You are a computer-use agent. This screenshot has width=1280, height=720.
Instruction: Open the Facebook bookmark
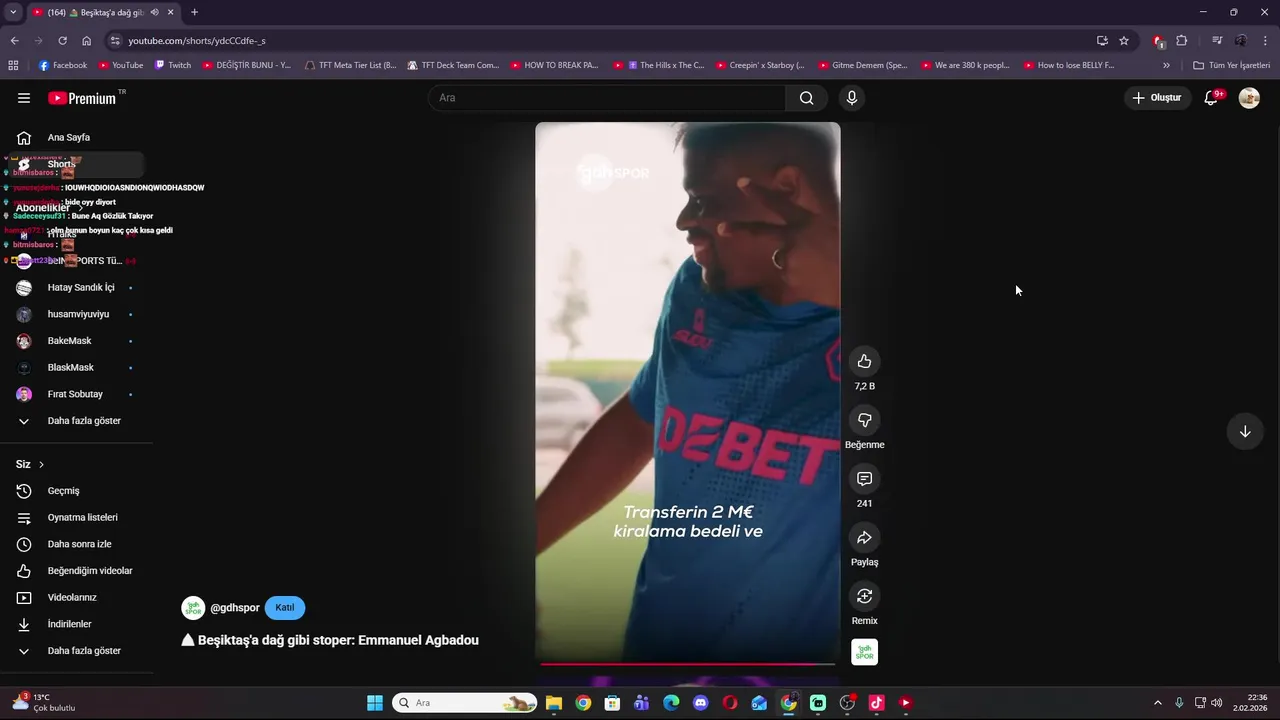(x=63, y=65)
